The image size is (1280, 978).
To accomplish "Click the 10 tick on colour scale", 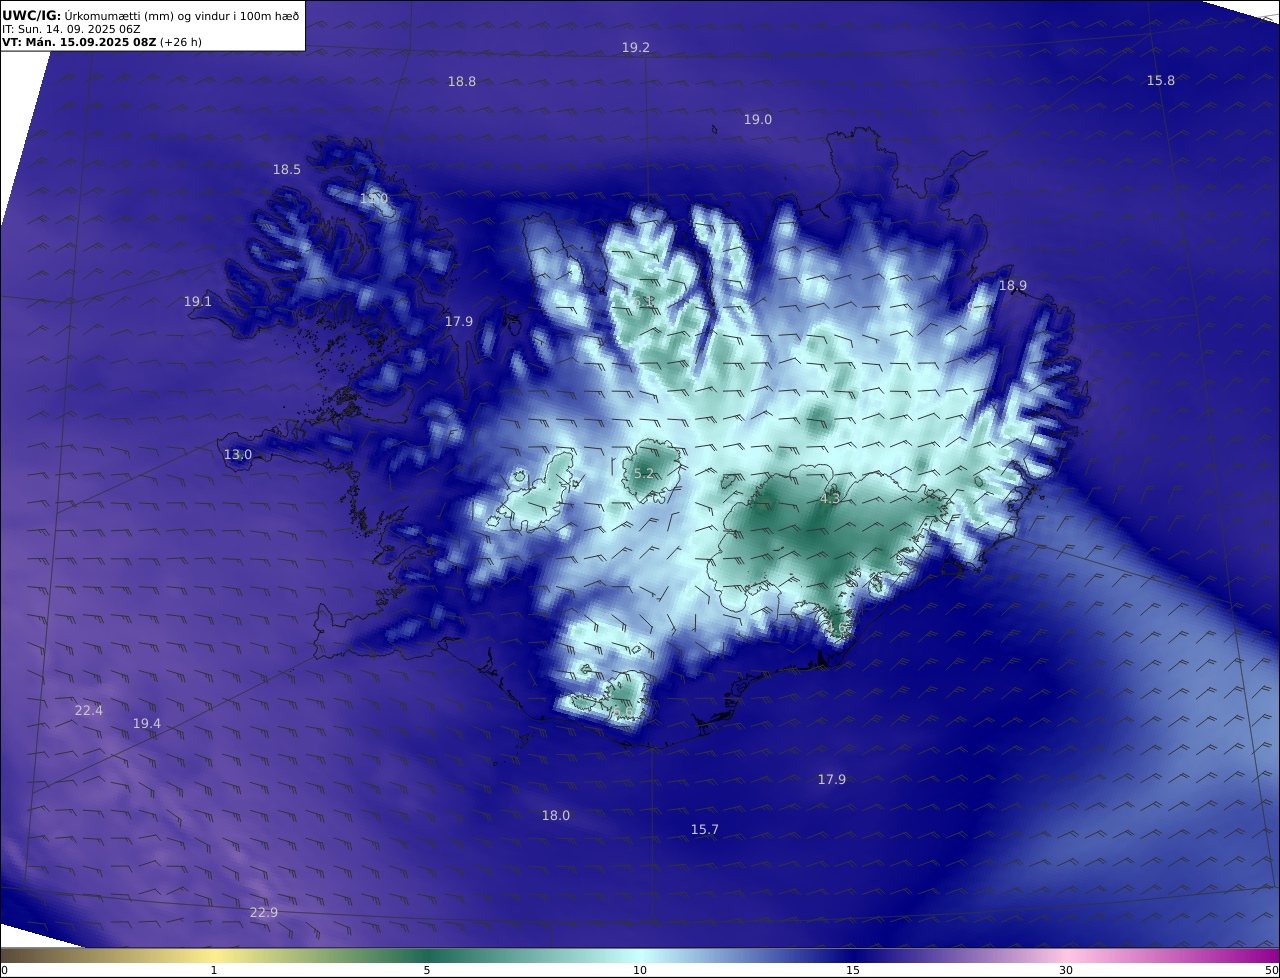I will (640, 970).
